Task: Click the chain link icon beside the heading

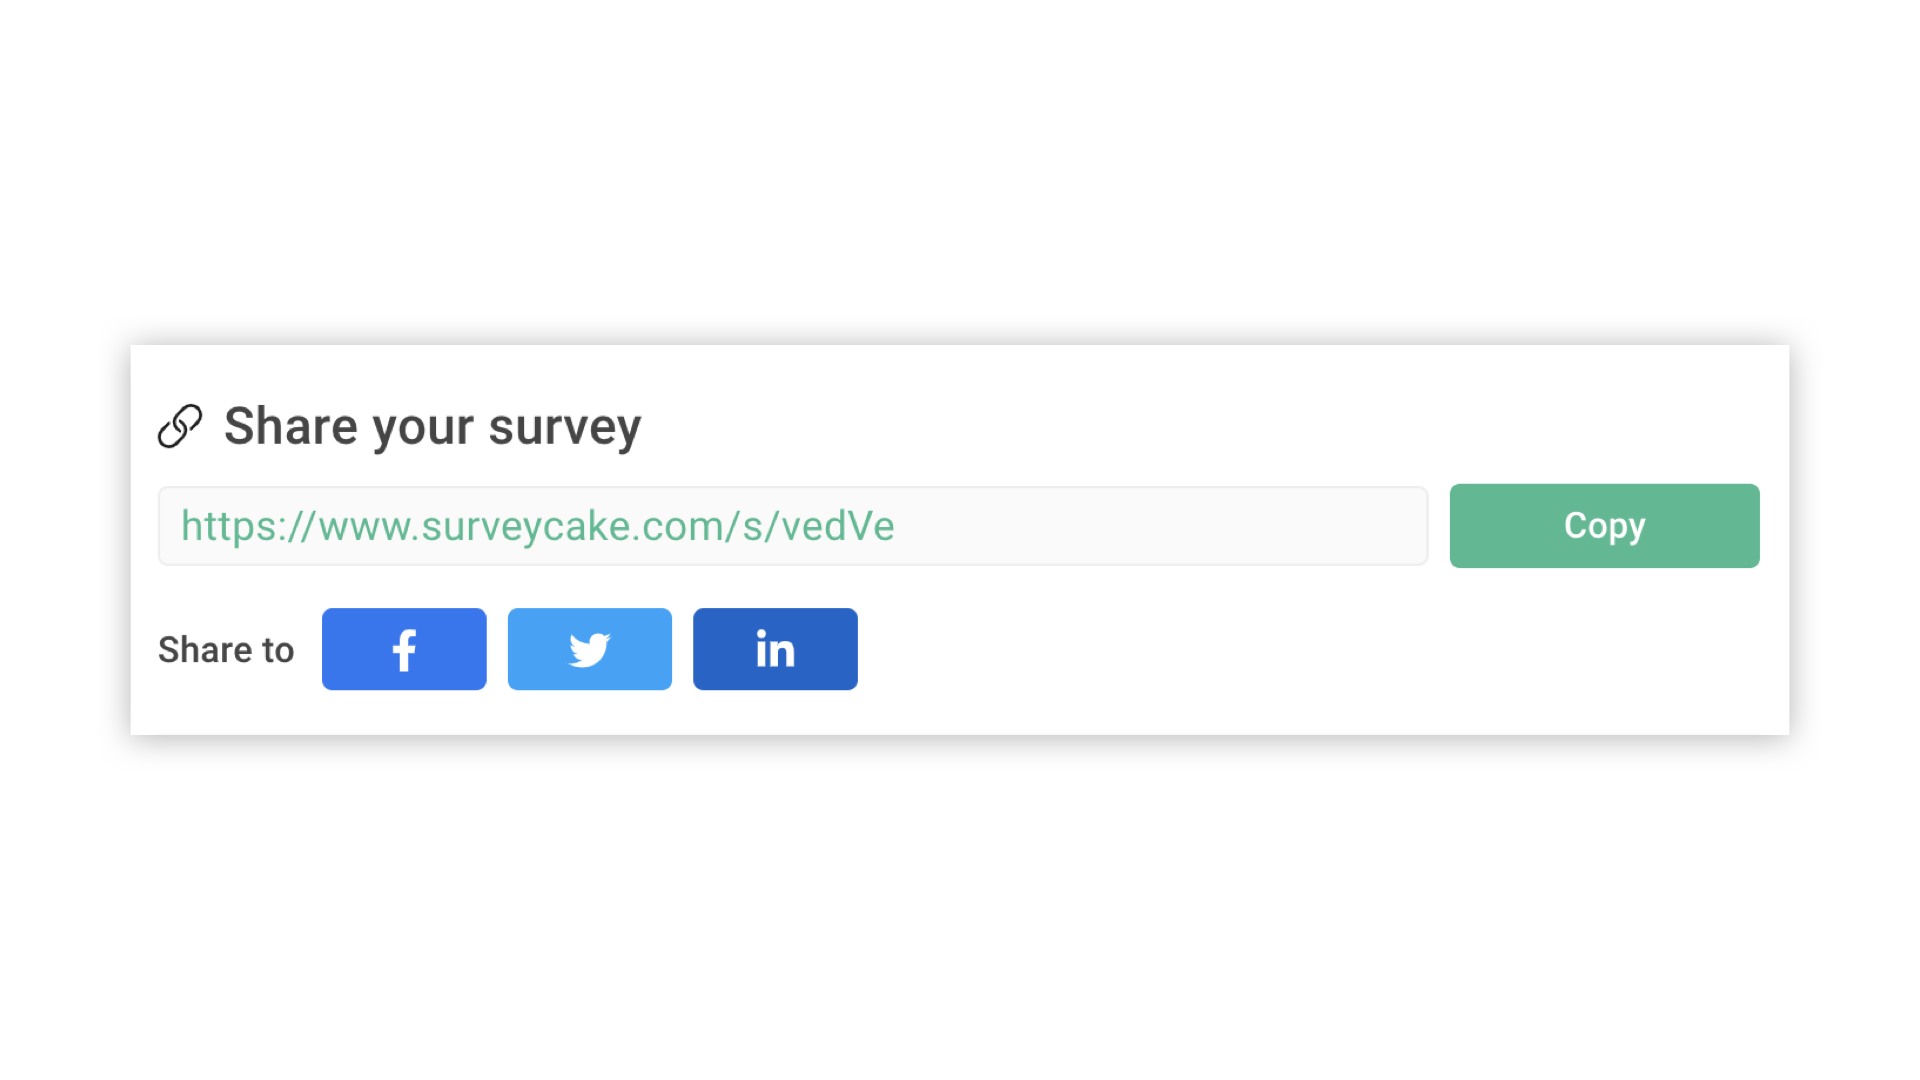Action: click(180, 425)
